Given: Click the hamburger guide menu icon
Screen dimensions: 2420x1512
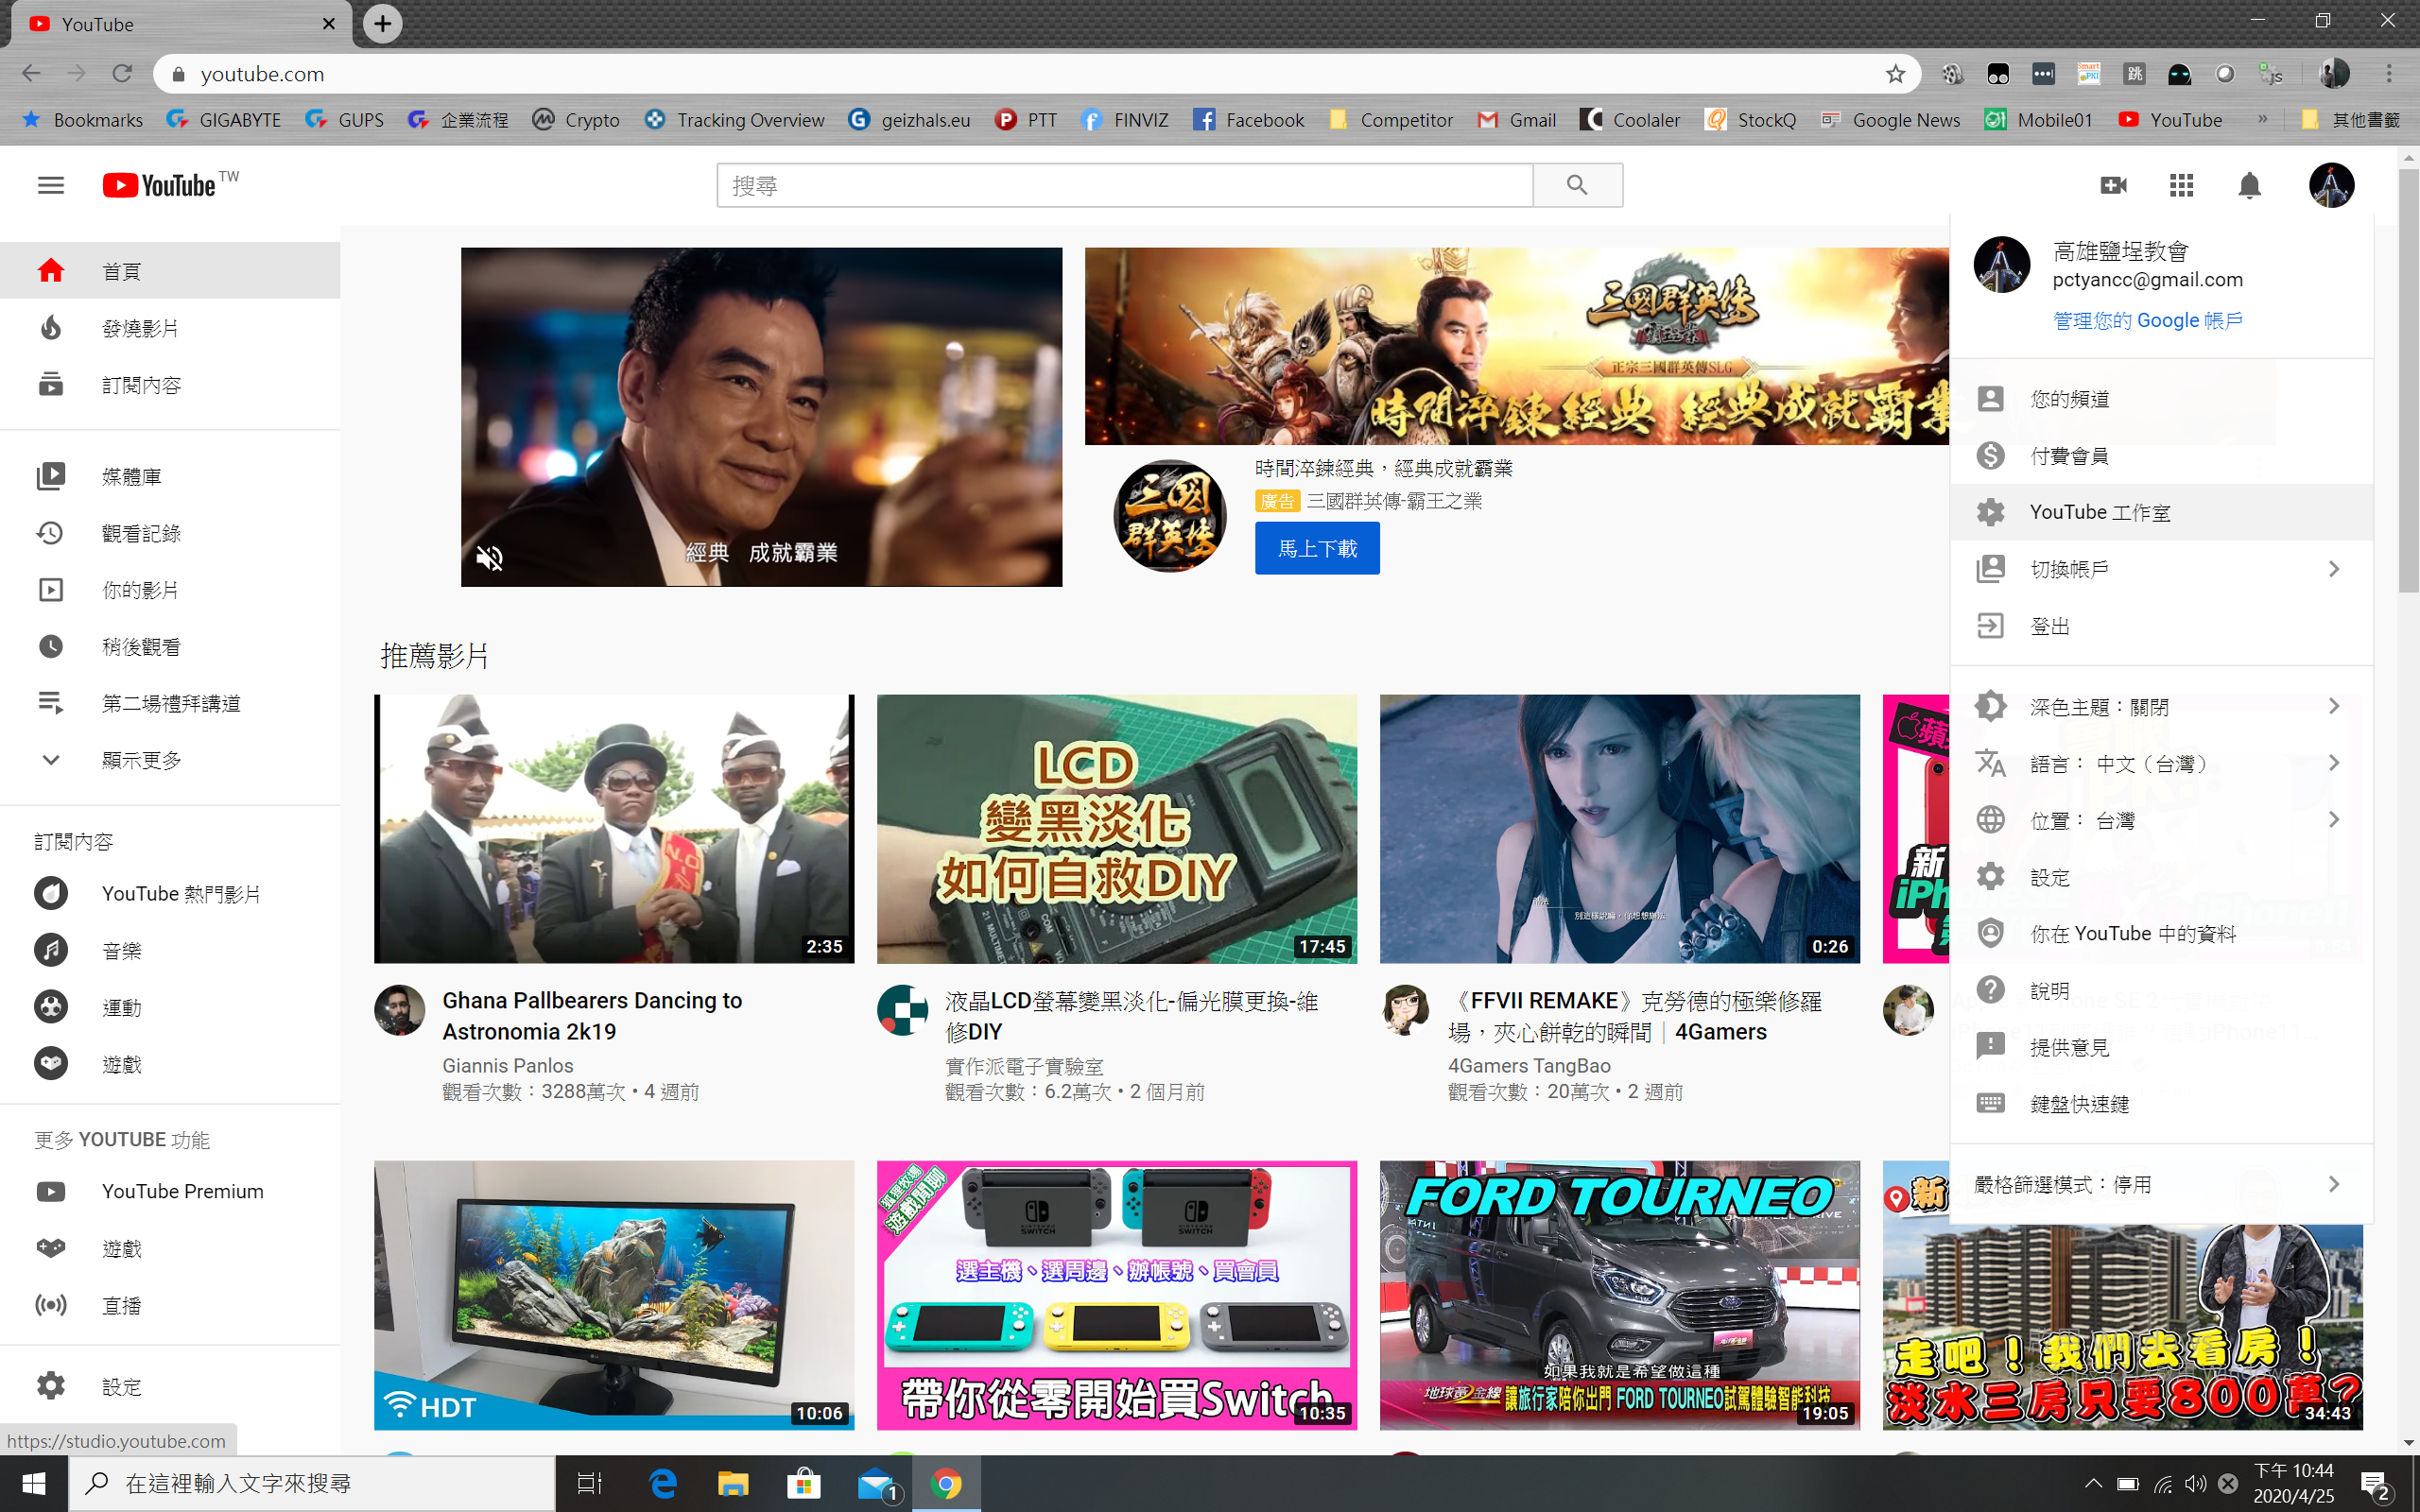Looking at the screenshot, I should [50, 185].
